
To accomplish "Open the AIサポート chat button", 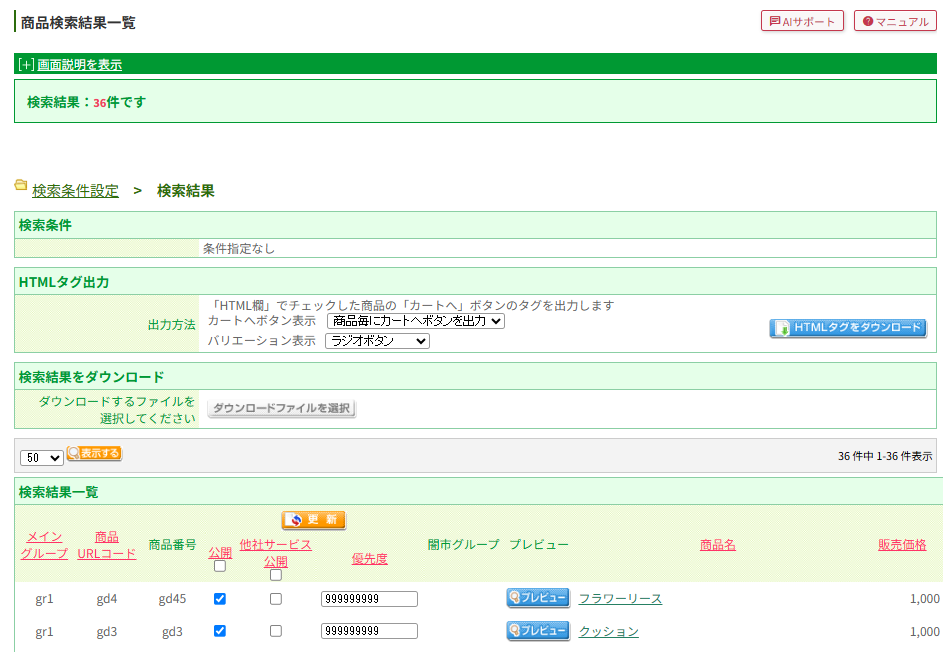I will (802, 21).
